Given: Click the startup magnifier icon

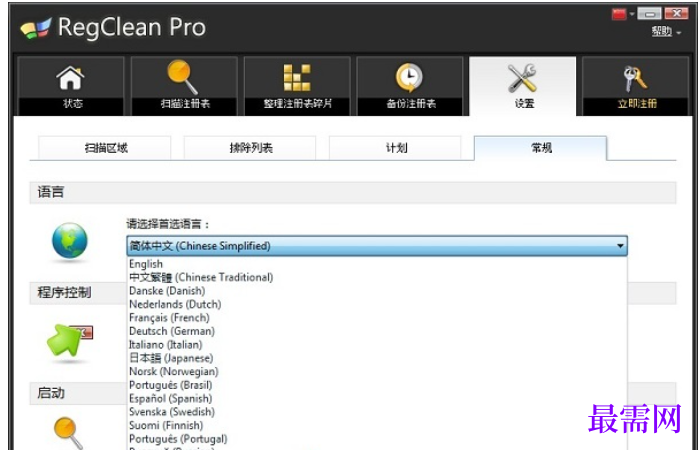Looking at the screenshot, I should point(68,432).
